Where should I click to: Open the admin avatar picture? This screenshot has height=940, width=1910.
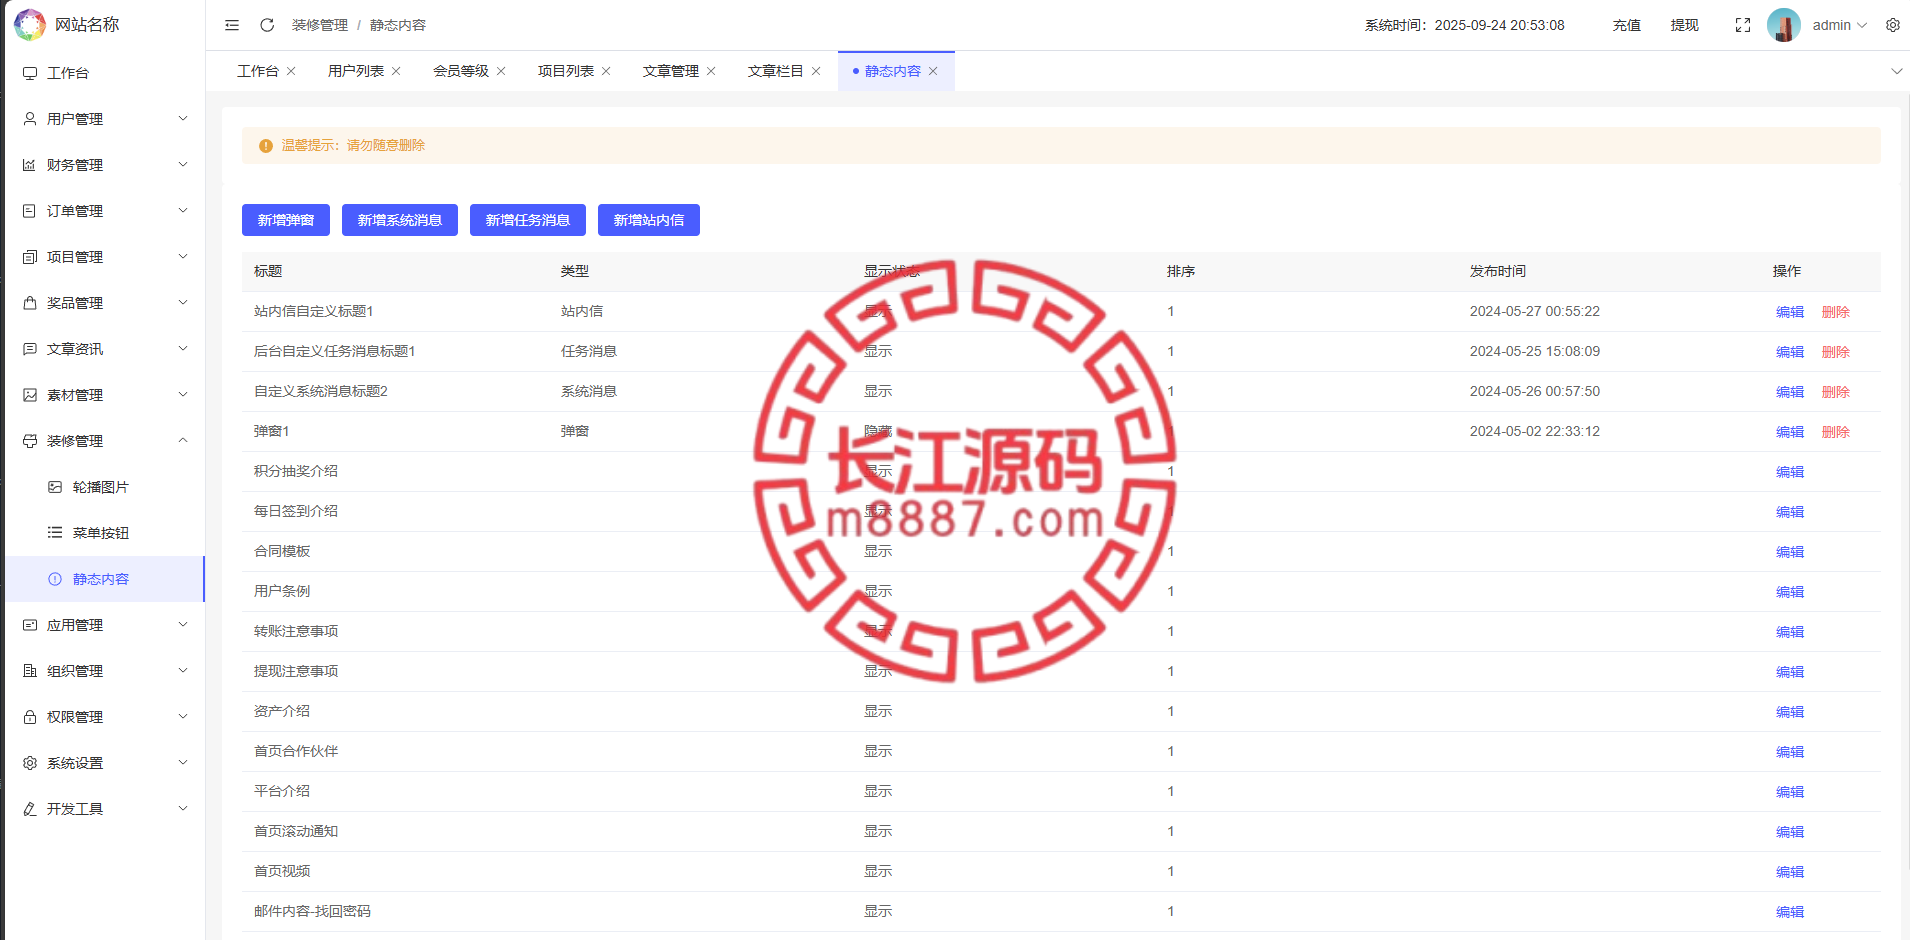click(x=1784, y=25)
